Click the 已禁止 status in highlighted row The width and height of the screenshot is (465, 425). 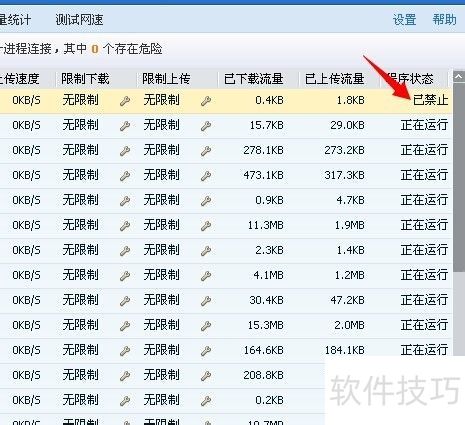point(431,100)
